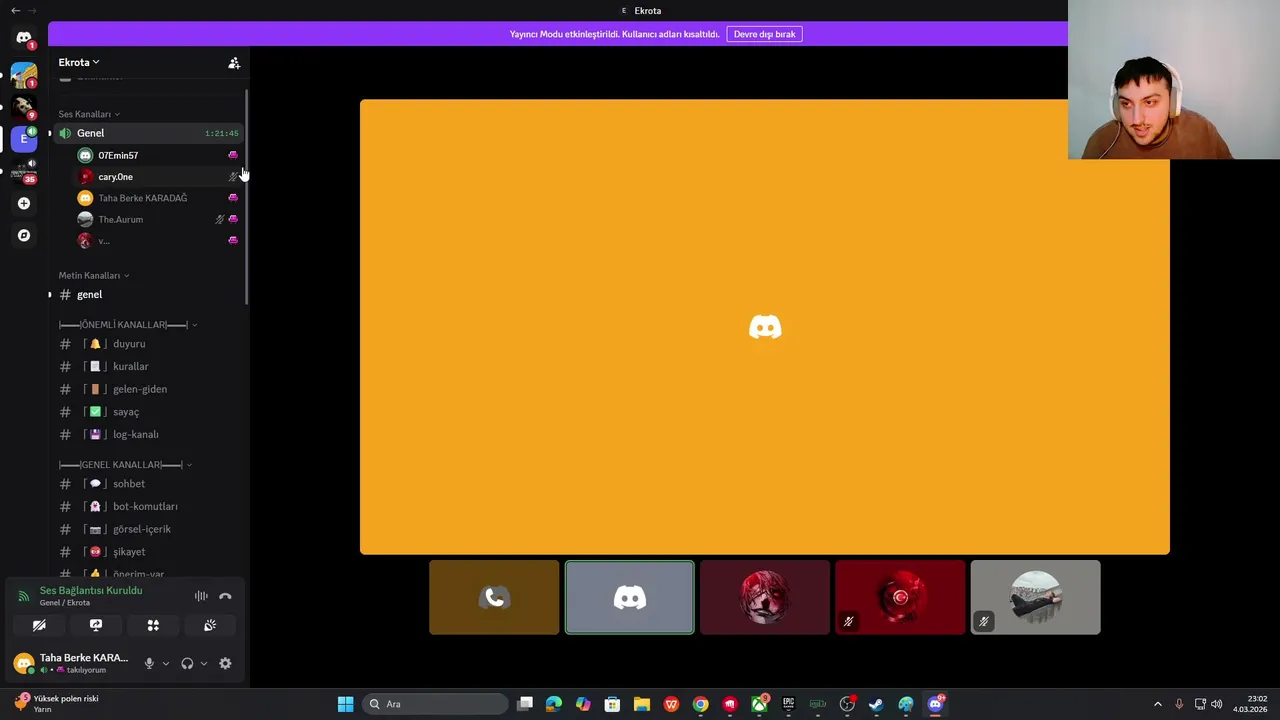Select the red Turkish-flag avatar participant tile

tap(900, 597)
